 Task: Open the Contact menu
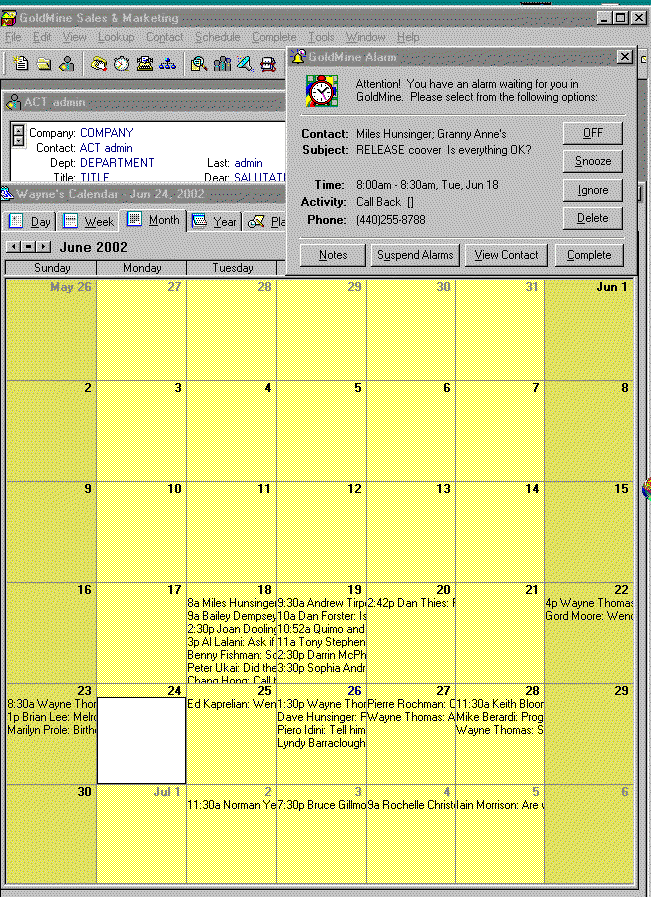click(x=164, y=37)
